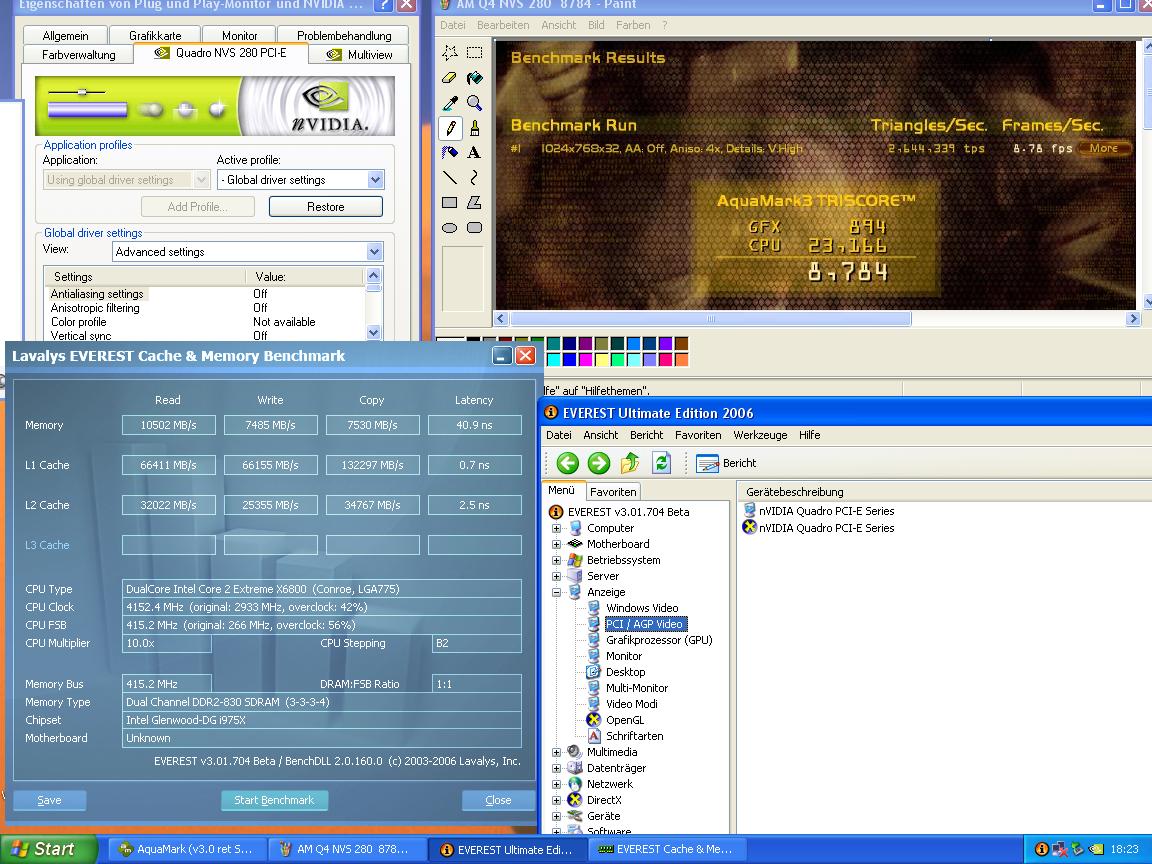Open the Farben menu in Paint
Image resolution: width=1152 pixels, height=864 pixels.
633,25
